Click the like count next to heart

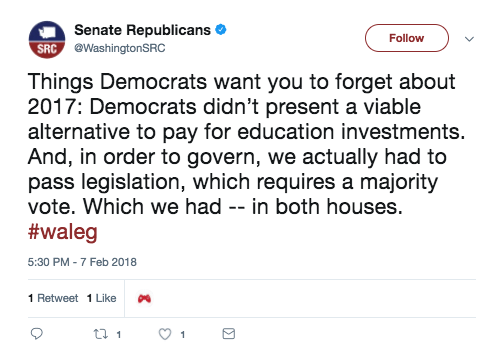pyautogui.click(x=183, y=335)
